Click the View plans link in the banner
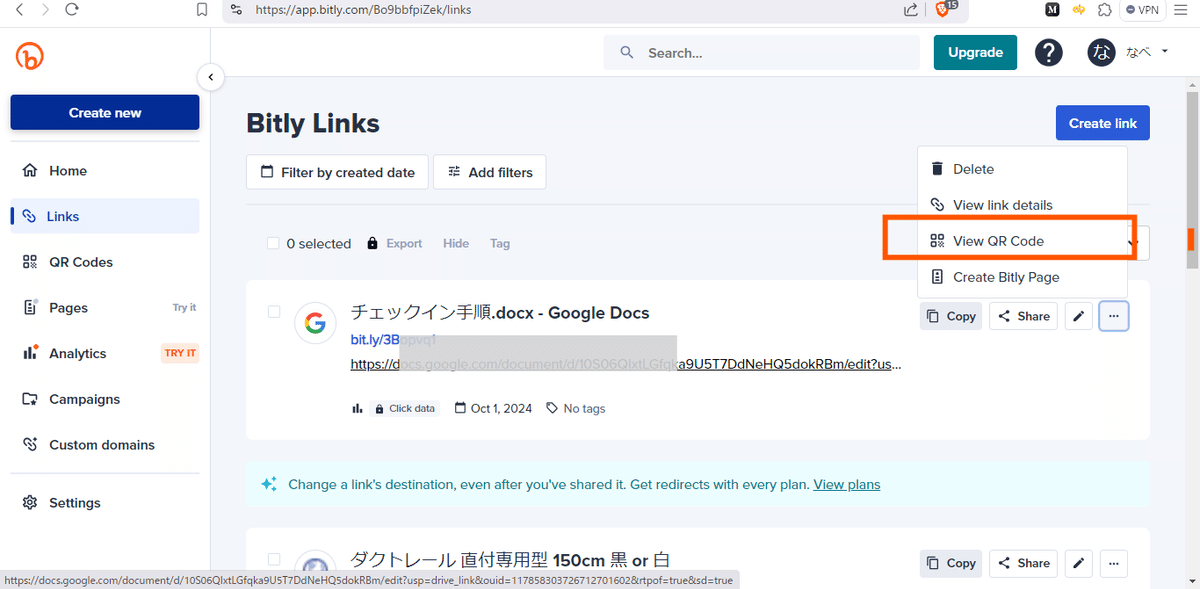 (846, 484)
